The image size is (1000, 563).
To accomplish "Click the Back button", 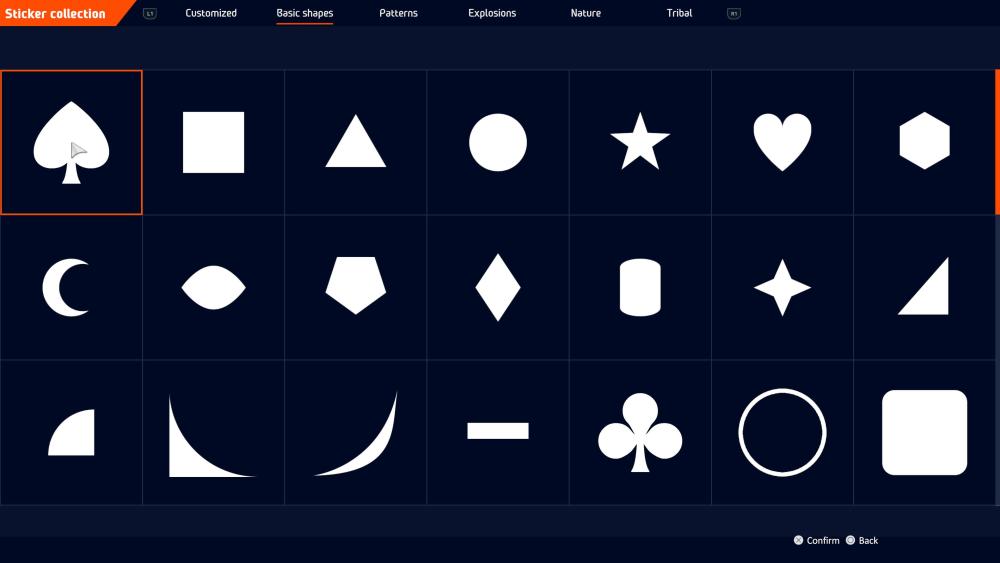I will point(867,540).
